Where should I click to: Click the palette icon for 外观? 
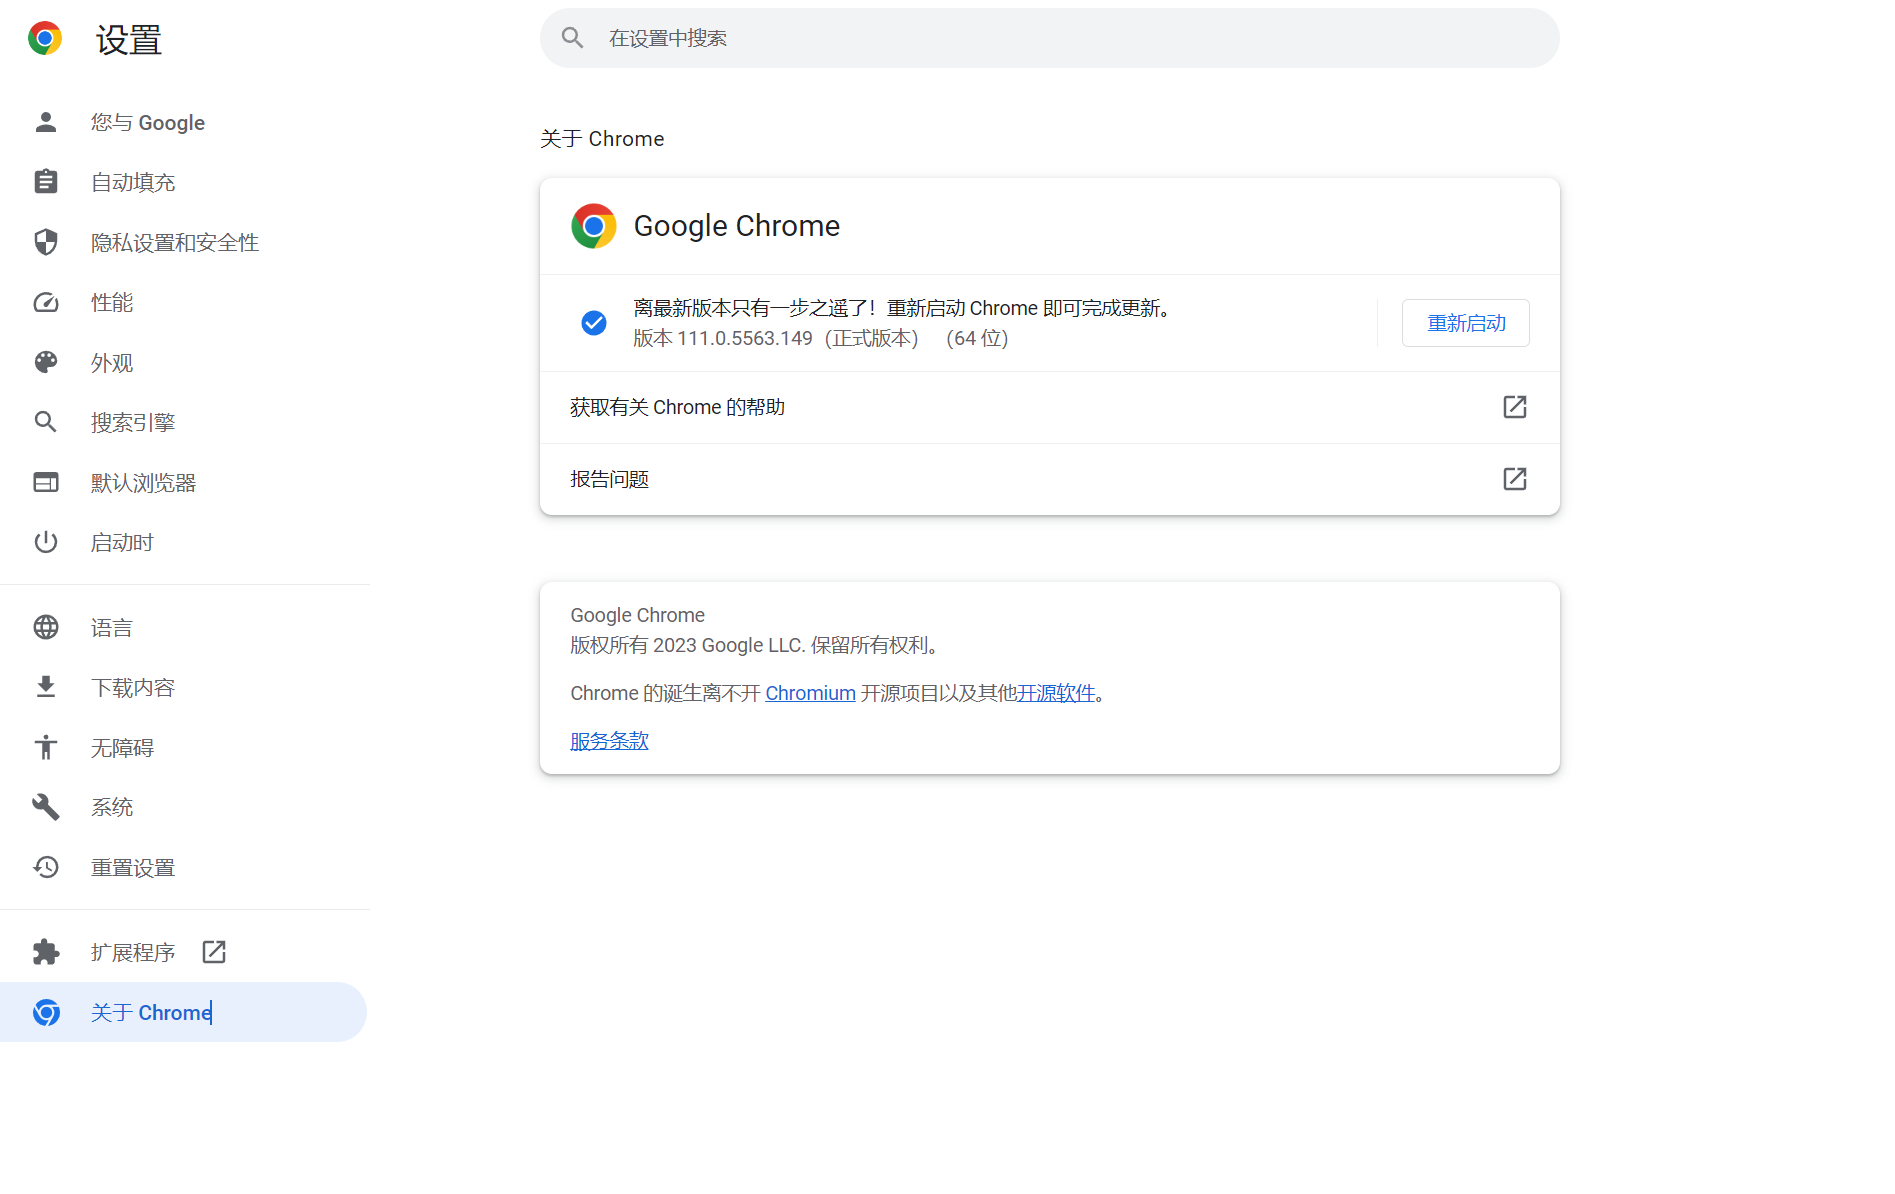(46, 362)
